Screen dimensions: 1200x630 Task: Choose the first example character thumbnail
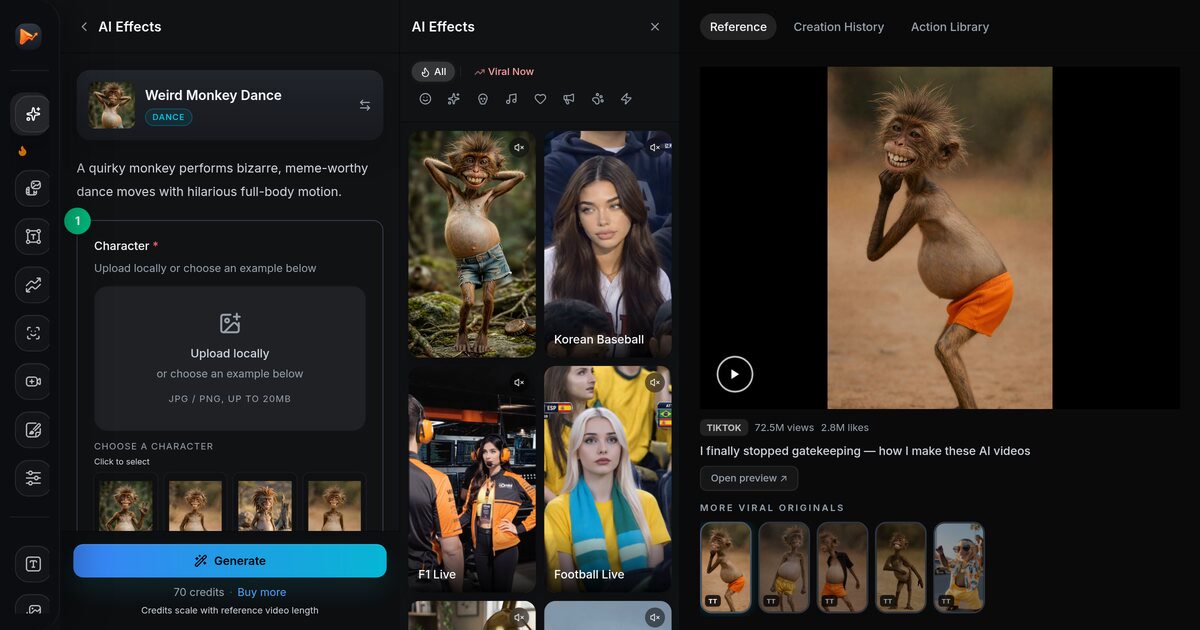126,503
